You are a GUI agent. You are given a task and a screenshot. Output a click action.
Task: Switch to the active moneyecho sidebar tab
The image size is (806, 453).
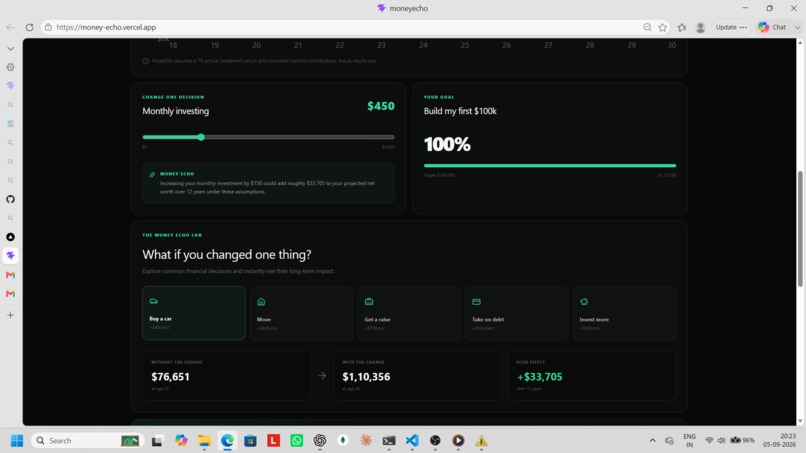(x=10, y=256)
